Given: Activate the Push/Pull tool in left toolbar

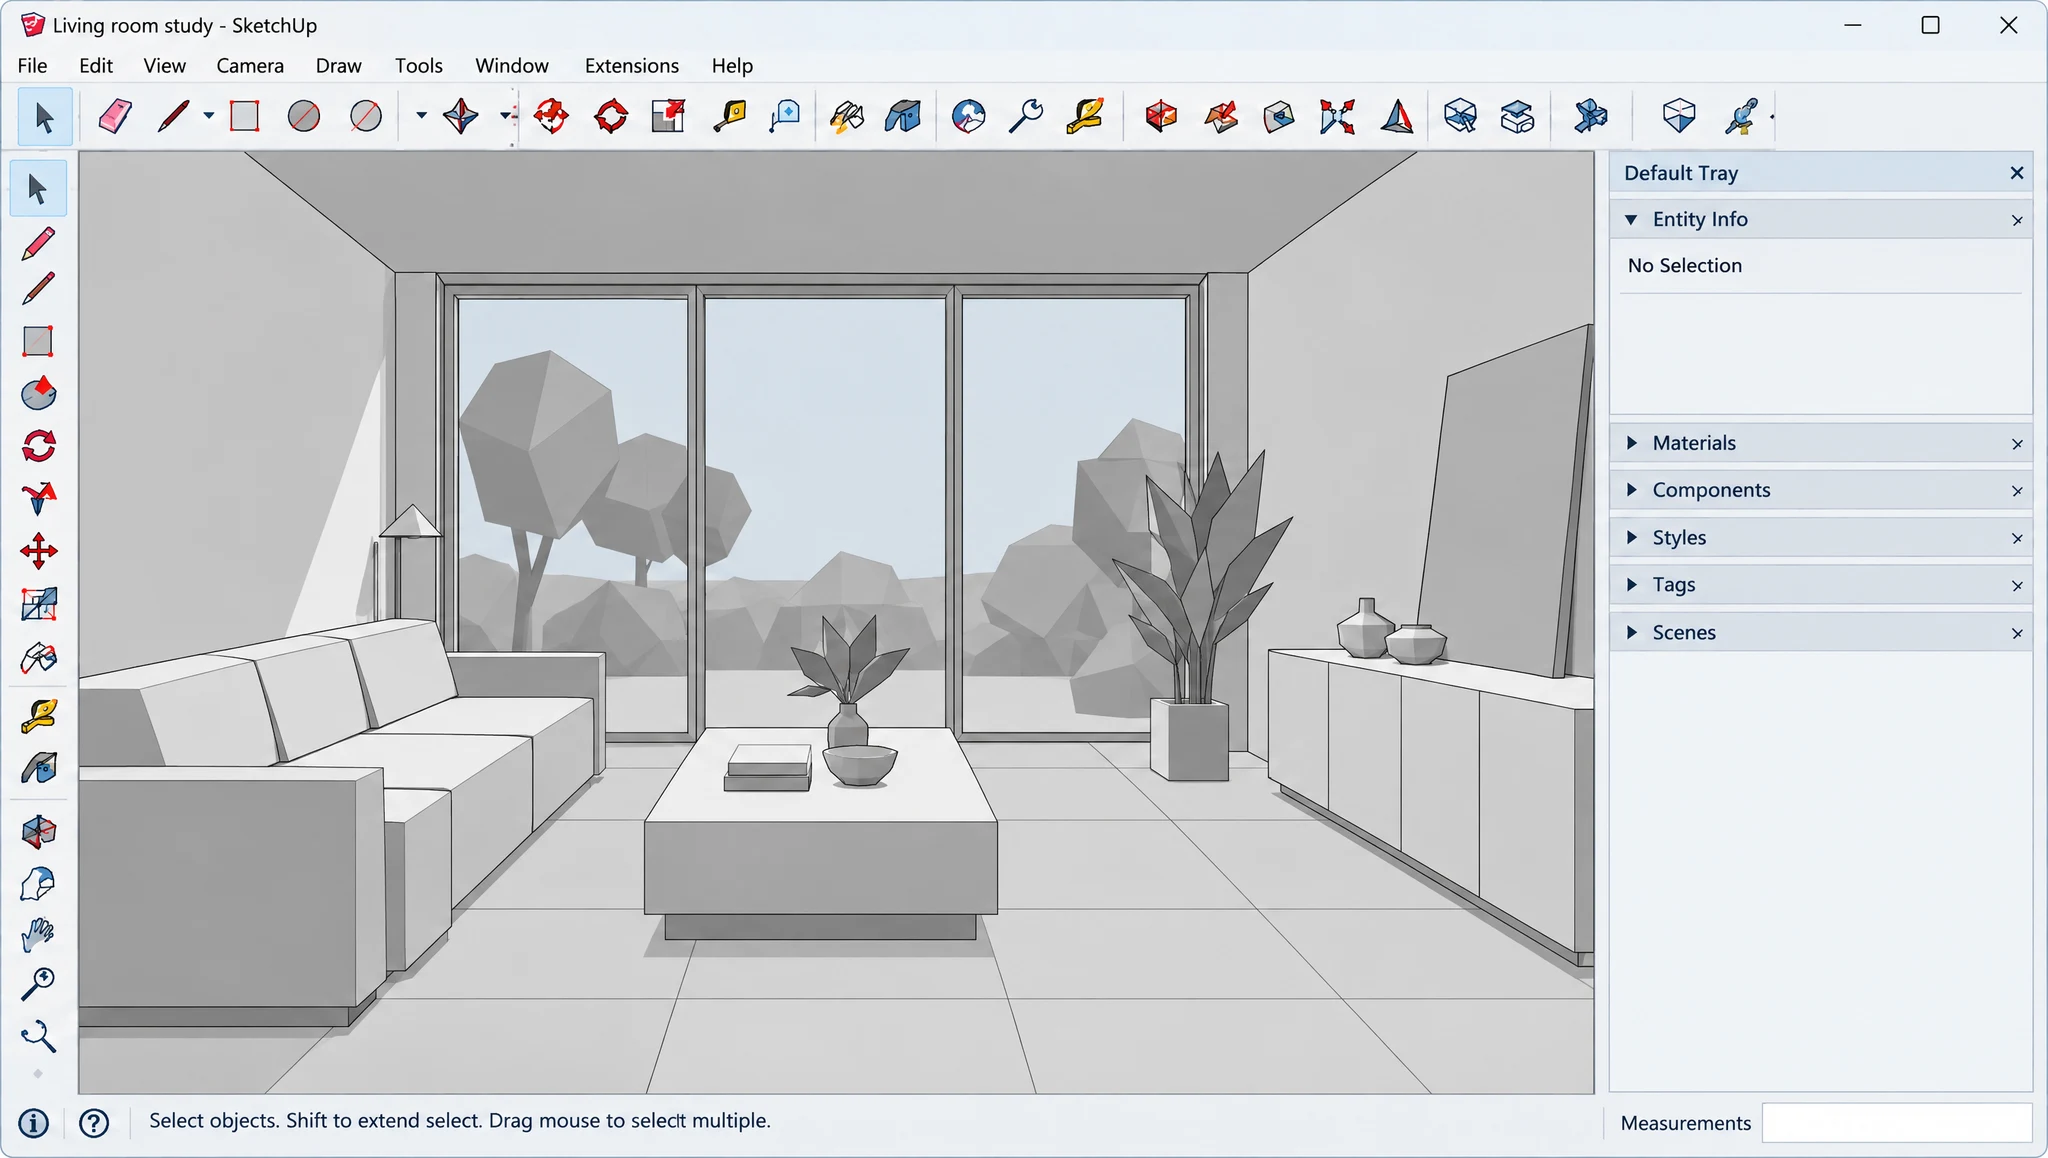Looking at the screenshot, I should 38,394.
